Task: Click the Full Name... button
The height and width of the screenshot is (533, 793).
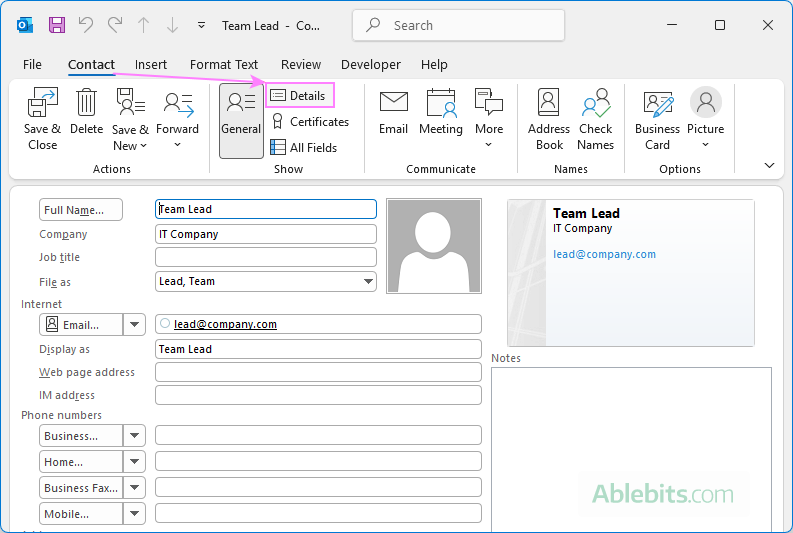Action: coord(81,210)
